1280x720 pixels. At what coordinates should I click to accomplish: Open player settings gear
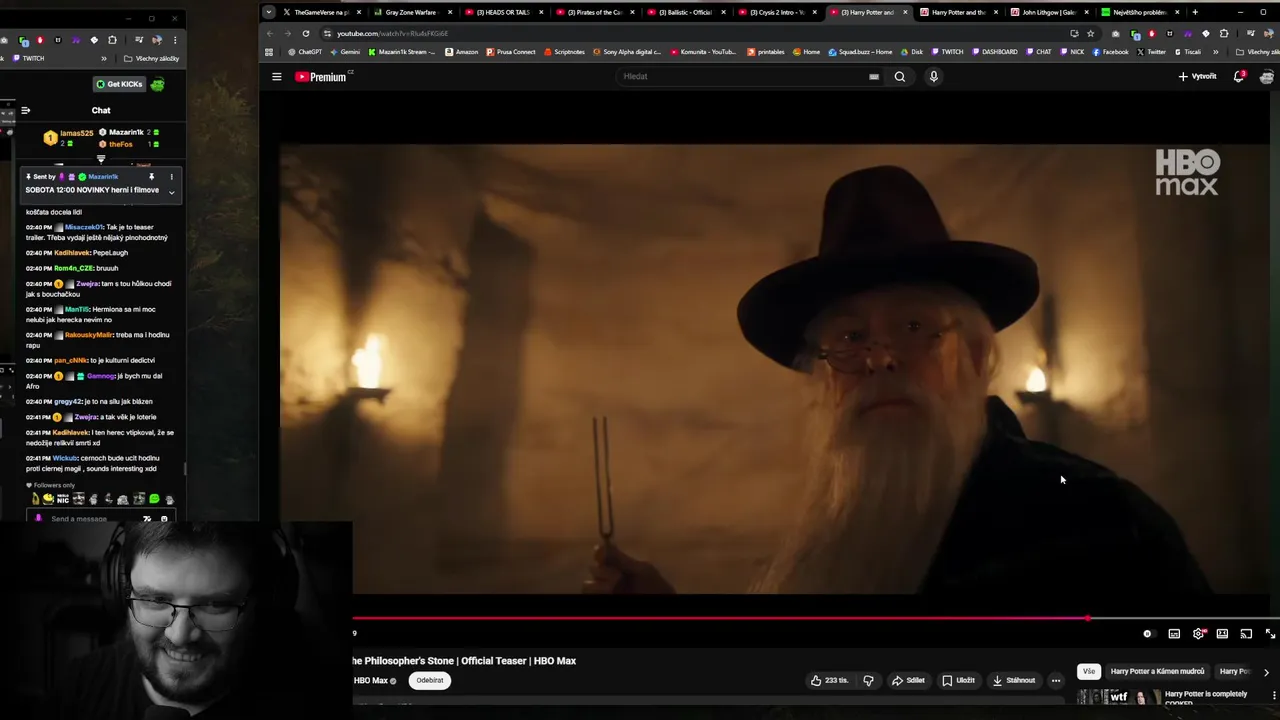tap(1198, 634)
